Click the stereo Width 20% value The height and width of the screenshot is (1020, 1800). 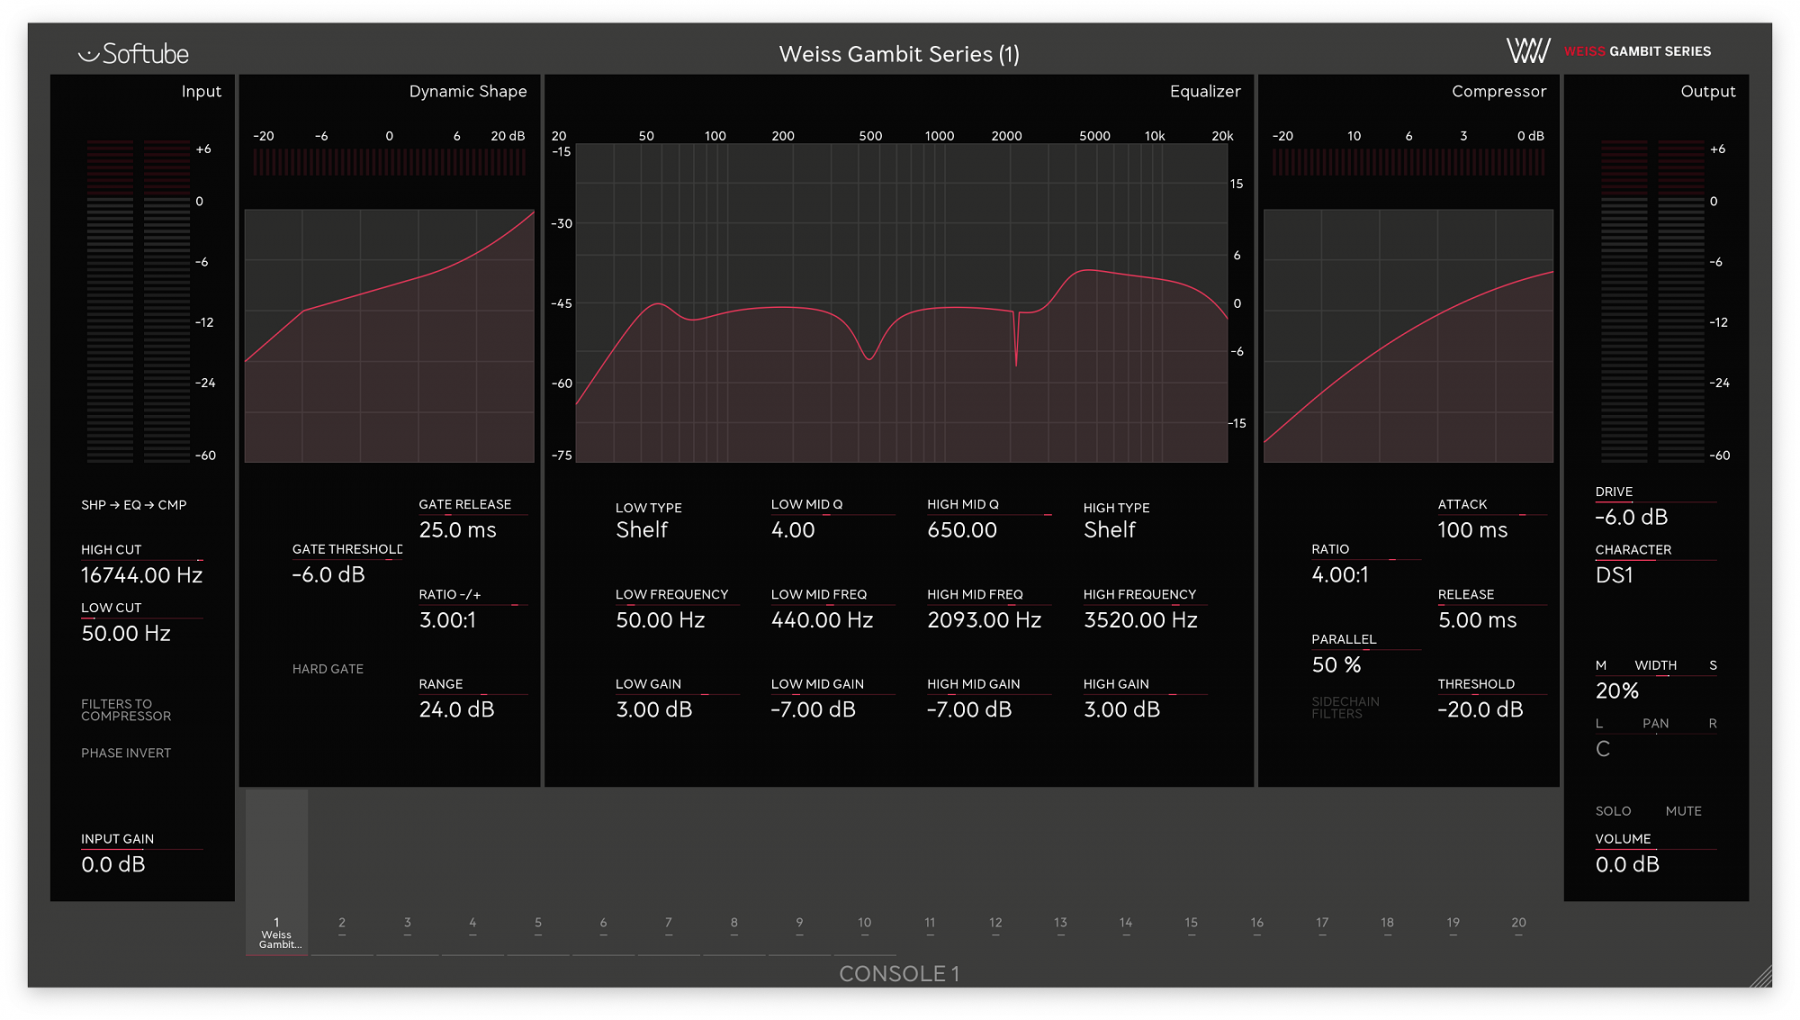pos(1617,691)
